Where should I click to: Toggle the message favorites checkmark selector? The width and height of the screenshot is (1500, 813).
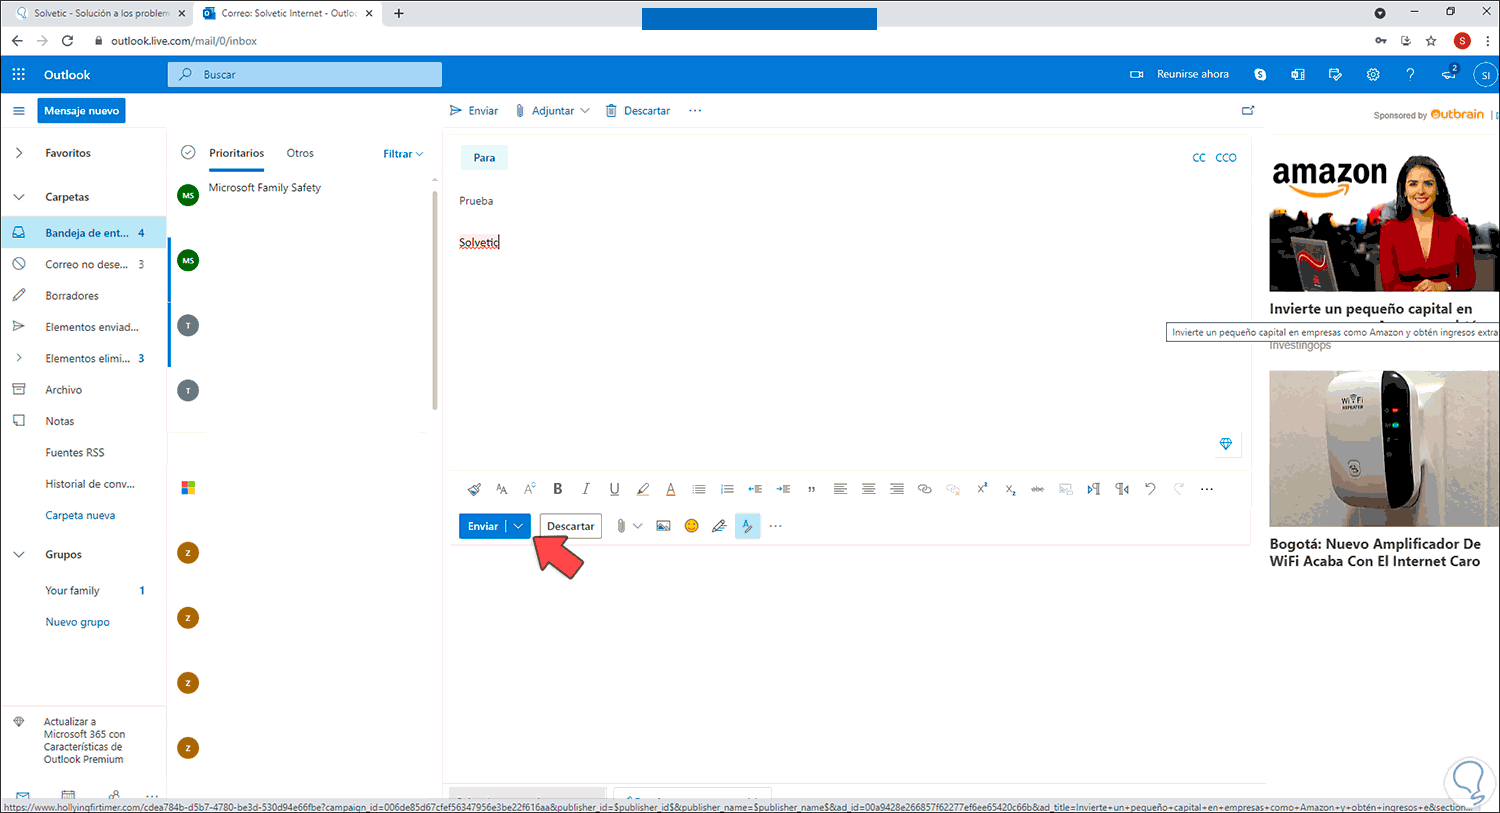pos(188,152)
